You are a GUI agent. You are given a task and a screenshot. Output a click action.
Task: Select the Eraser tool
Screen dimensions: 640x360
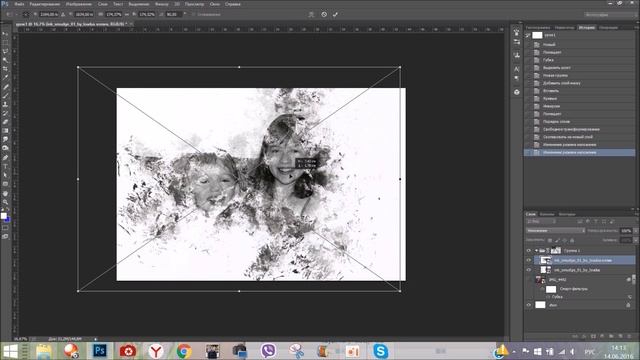point(5,122)
